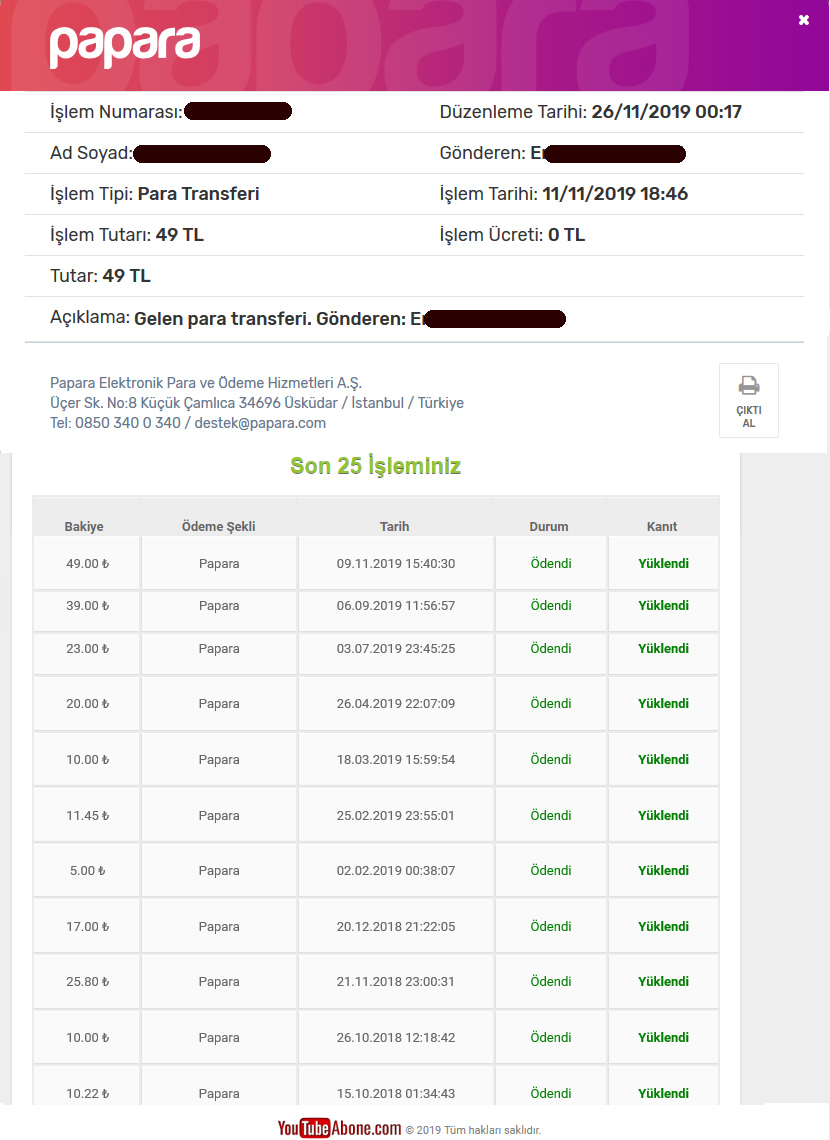Open Yüklendi proof for 49.00 payment
Viewport: 830px width, 1140px height.
click(x=663, y=563)
